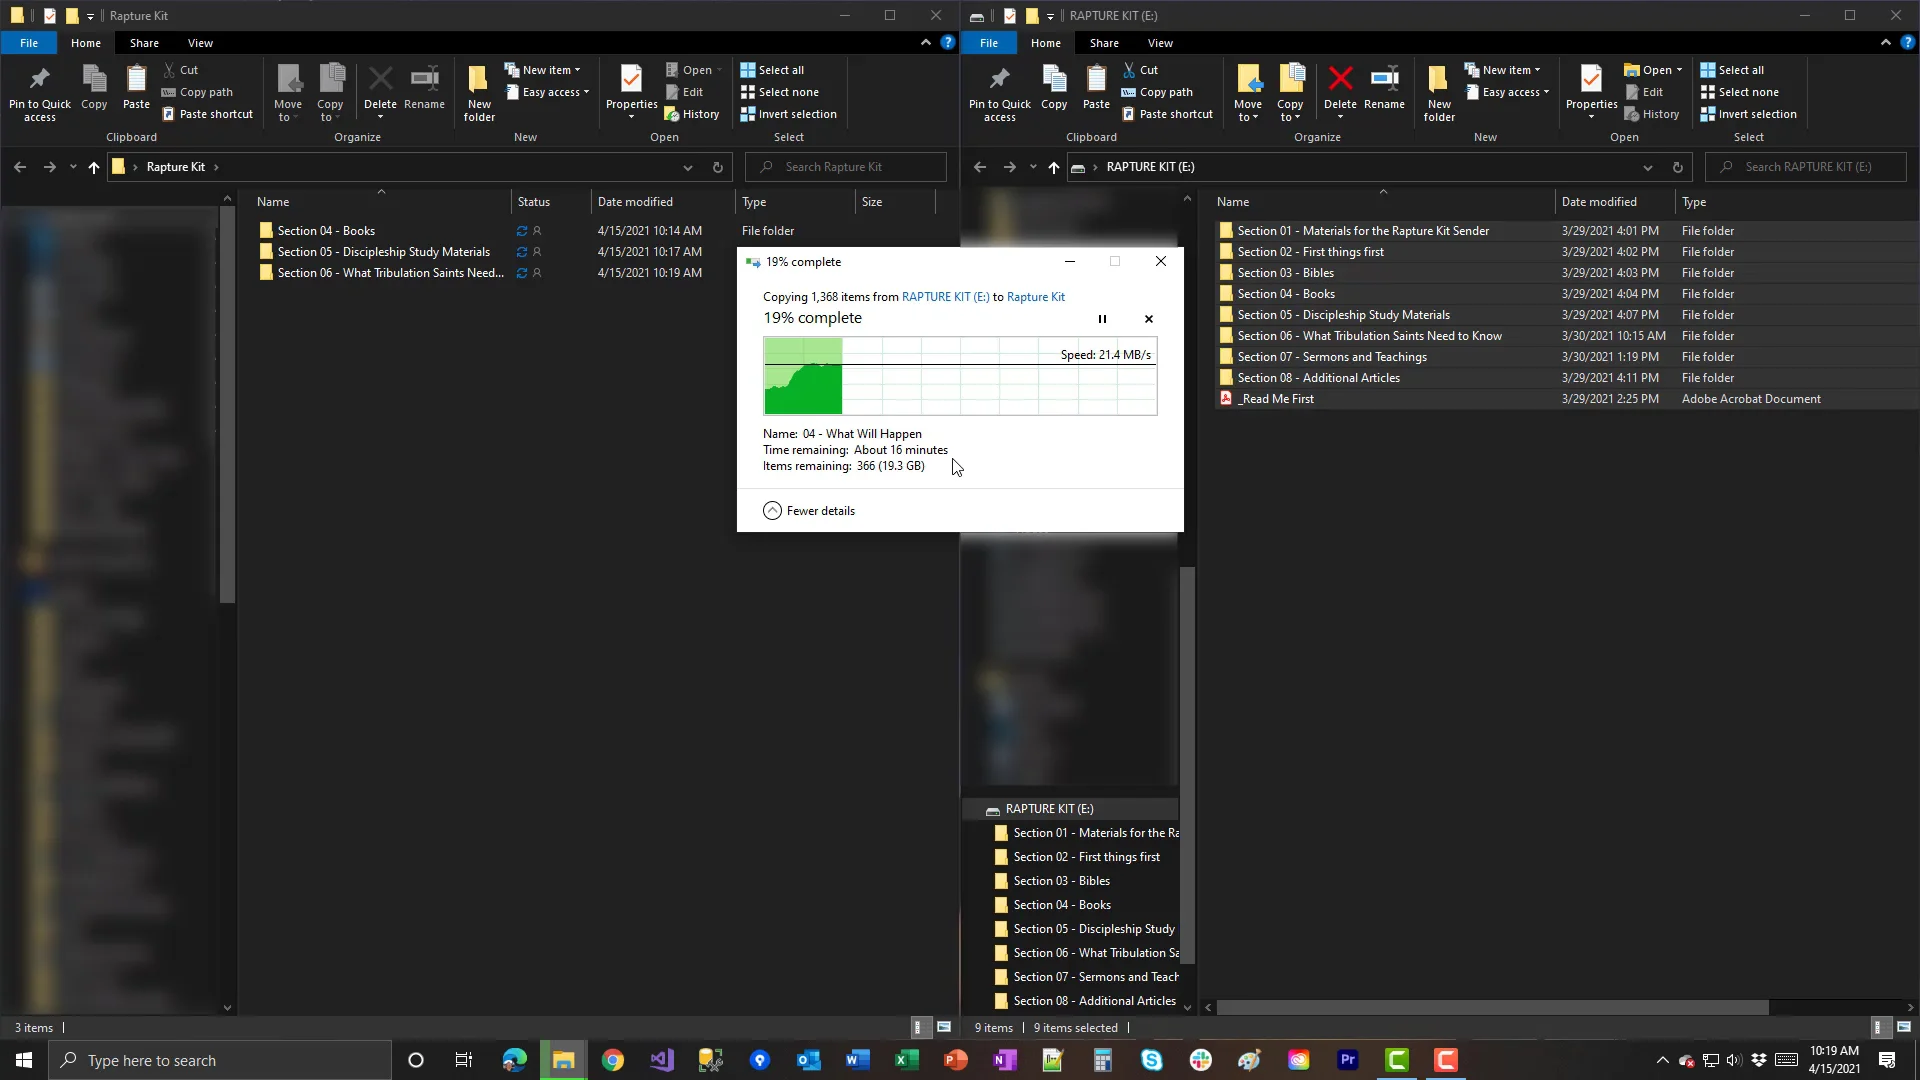Pause the file copy operation
The height and width of the screenshot is (1080, 1920).
click(x=1102, y=318)
